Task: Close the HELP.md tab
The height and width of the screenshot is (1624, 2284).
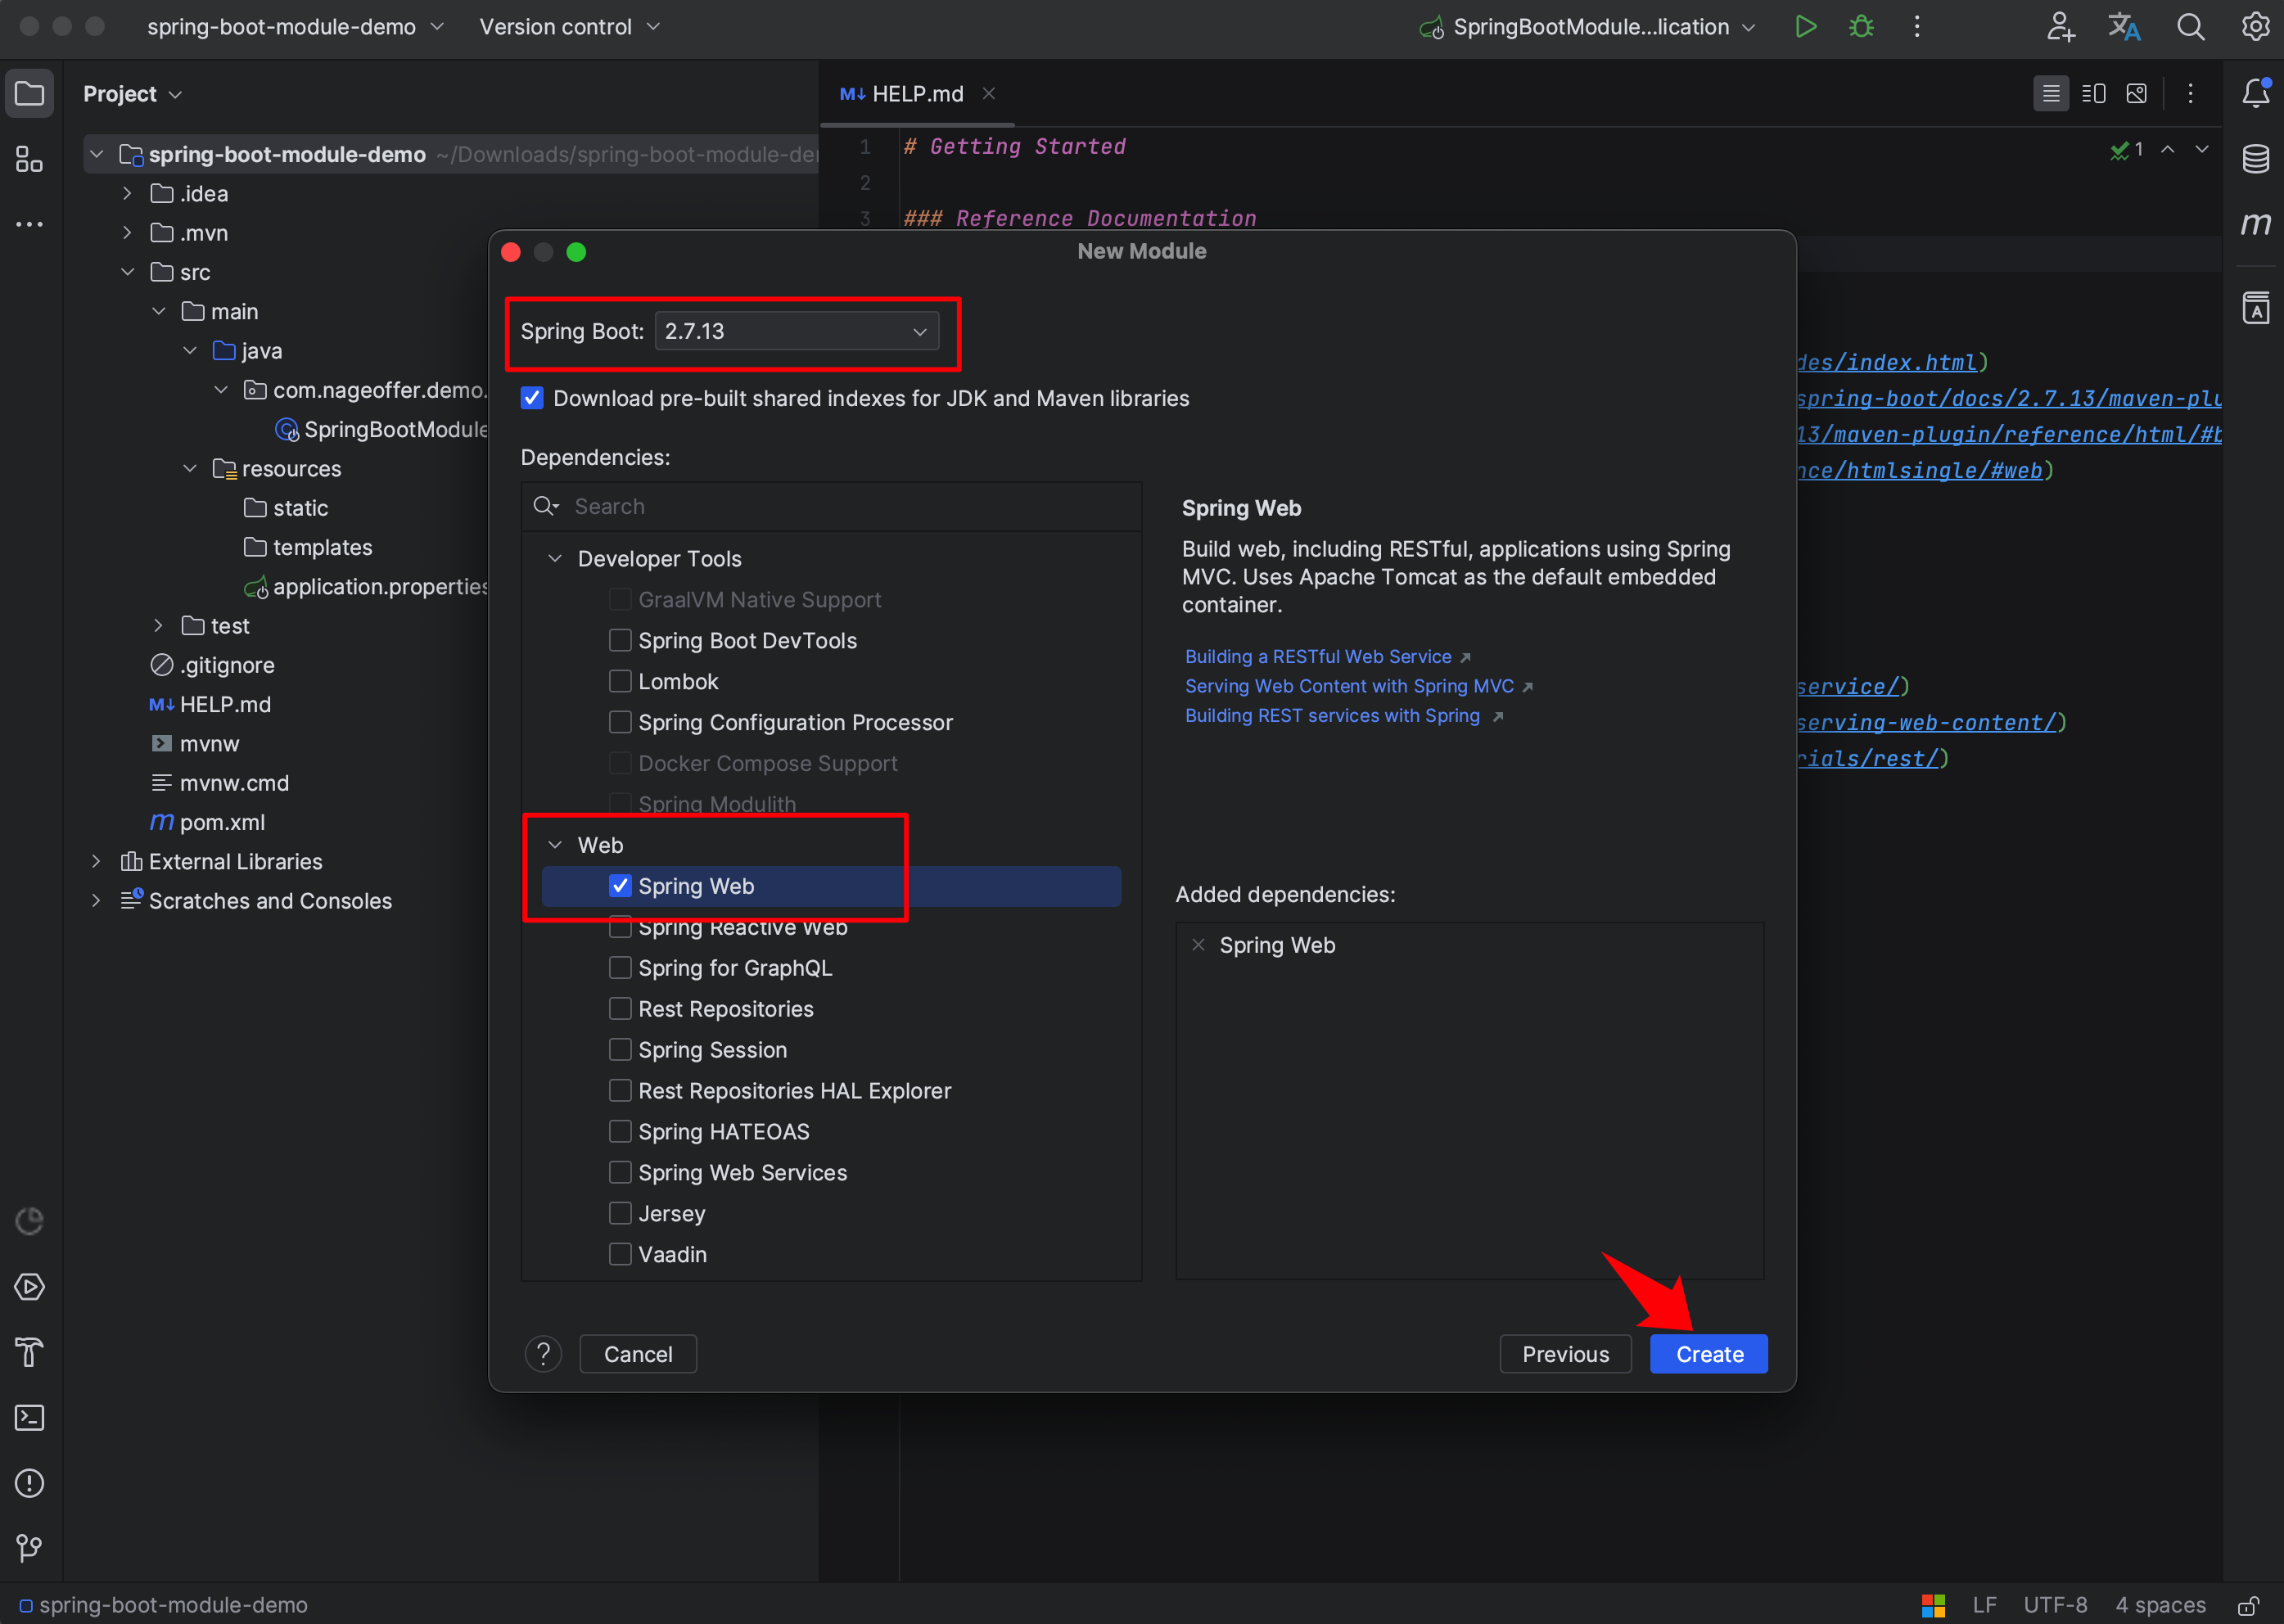Action: pyautogui.click(x=988, y=94)
